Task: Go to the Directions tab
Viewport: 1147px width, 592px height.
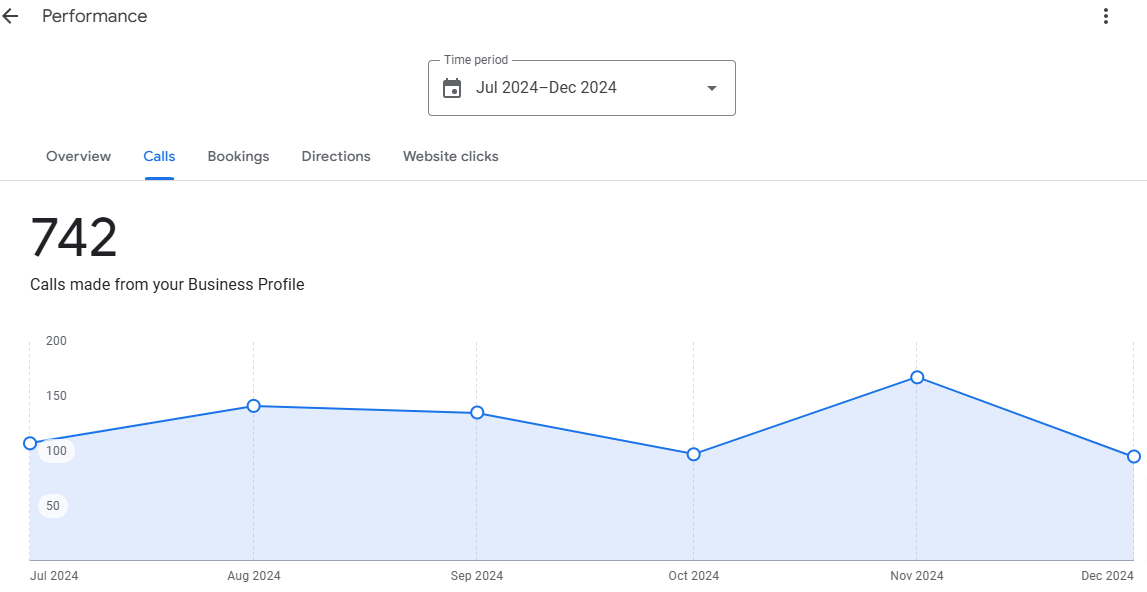Action: 336,156
